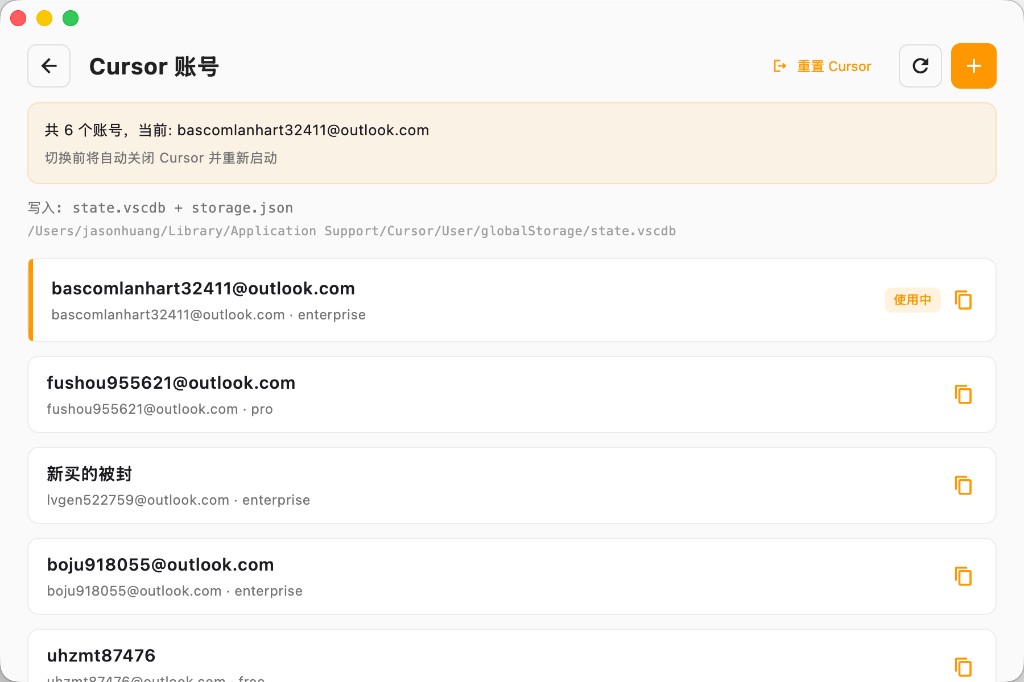Copy the 新买的被封 account using its copy icon
Screen dimensions: 1024x682
[x=963, y=485]
